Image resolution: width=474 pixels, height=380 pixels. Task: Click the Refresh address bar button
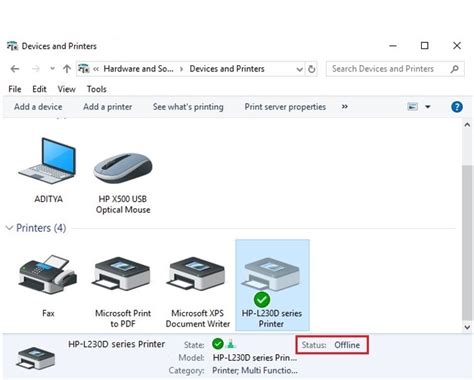[x=311, y=69]
